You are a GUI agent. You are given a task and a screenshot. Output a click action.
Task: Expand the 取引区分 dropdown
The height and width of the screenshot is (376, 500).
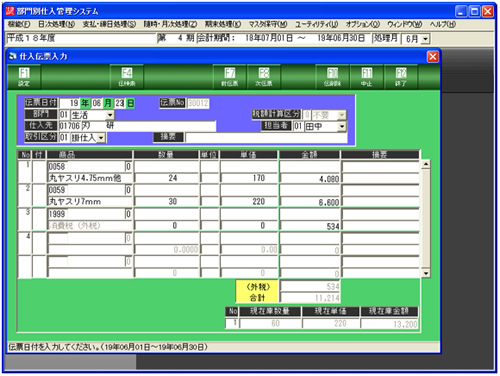(x=101, y=138)
